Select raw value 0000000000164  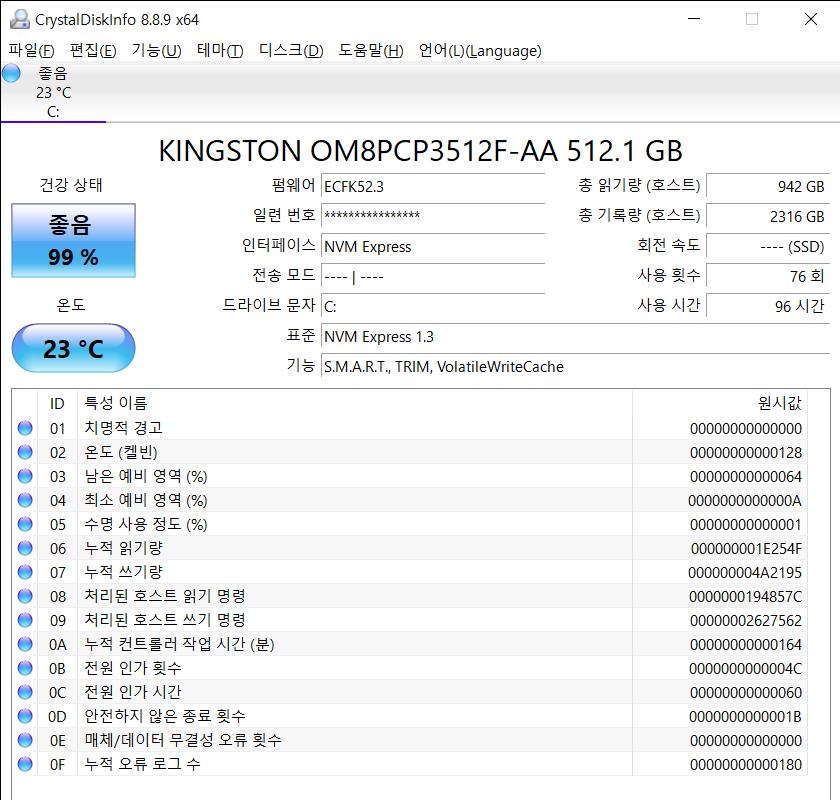click(x=746, y=645)
